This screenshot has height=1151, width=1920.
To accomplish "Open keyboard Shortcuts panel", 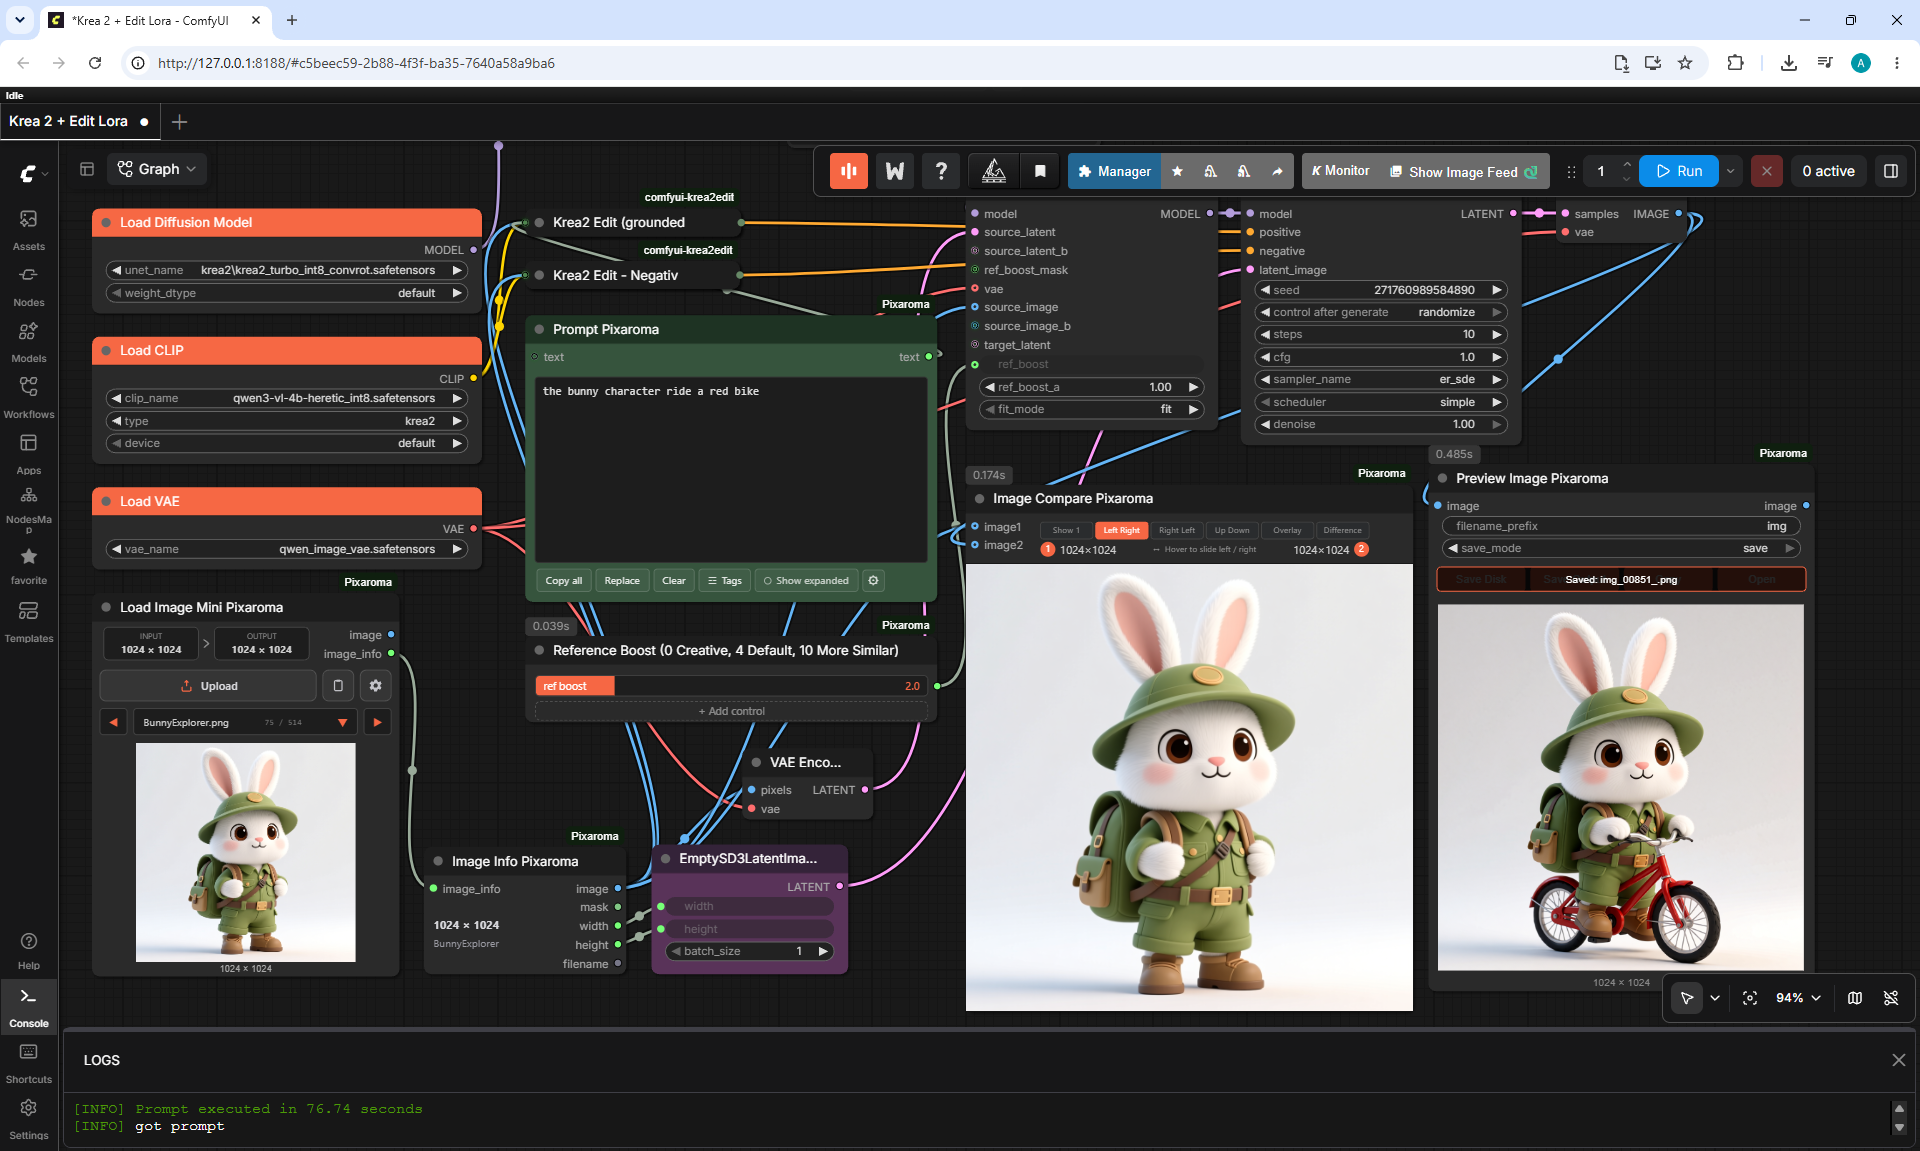I will point(28,1063).
